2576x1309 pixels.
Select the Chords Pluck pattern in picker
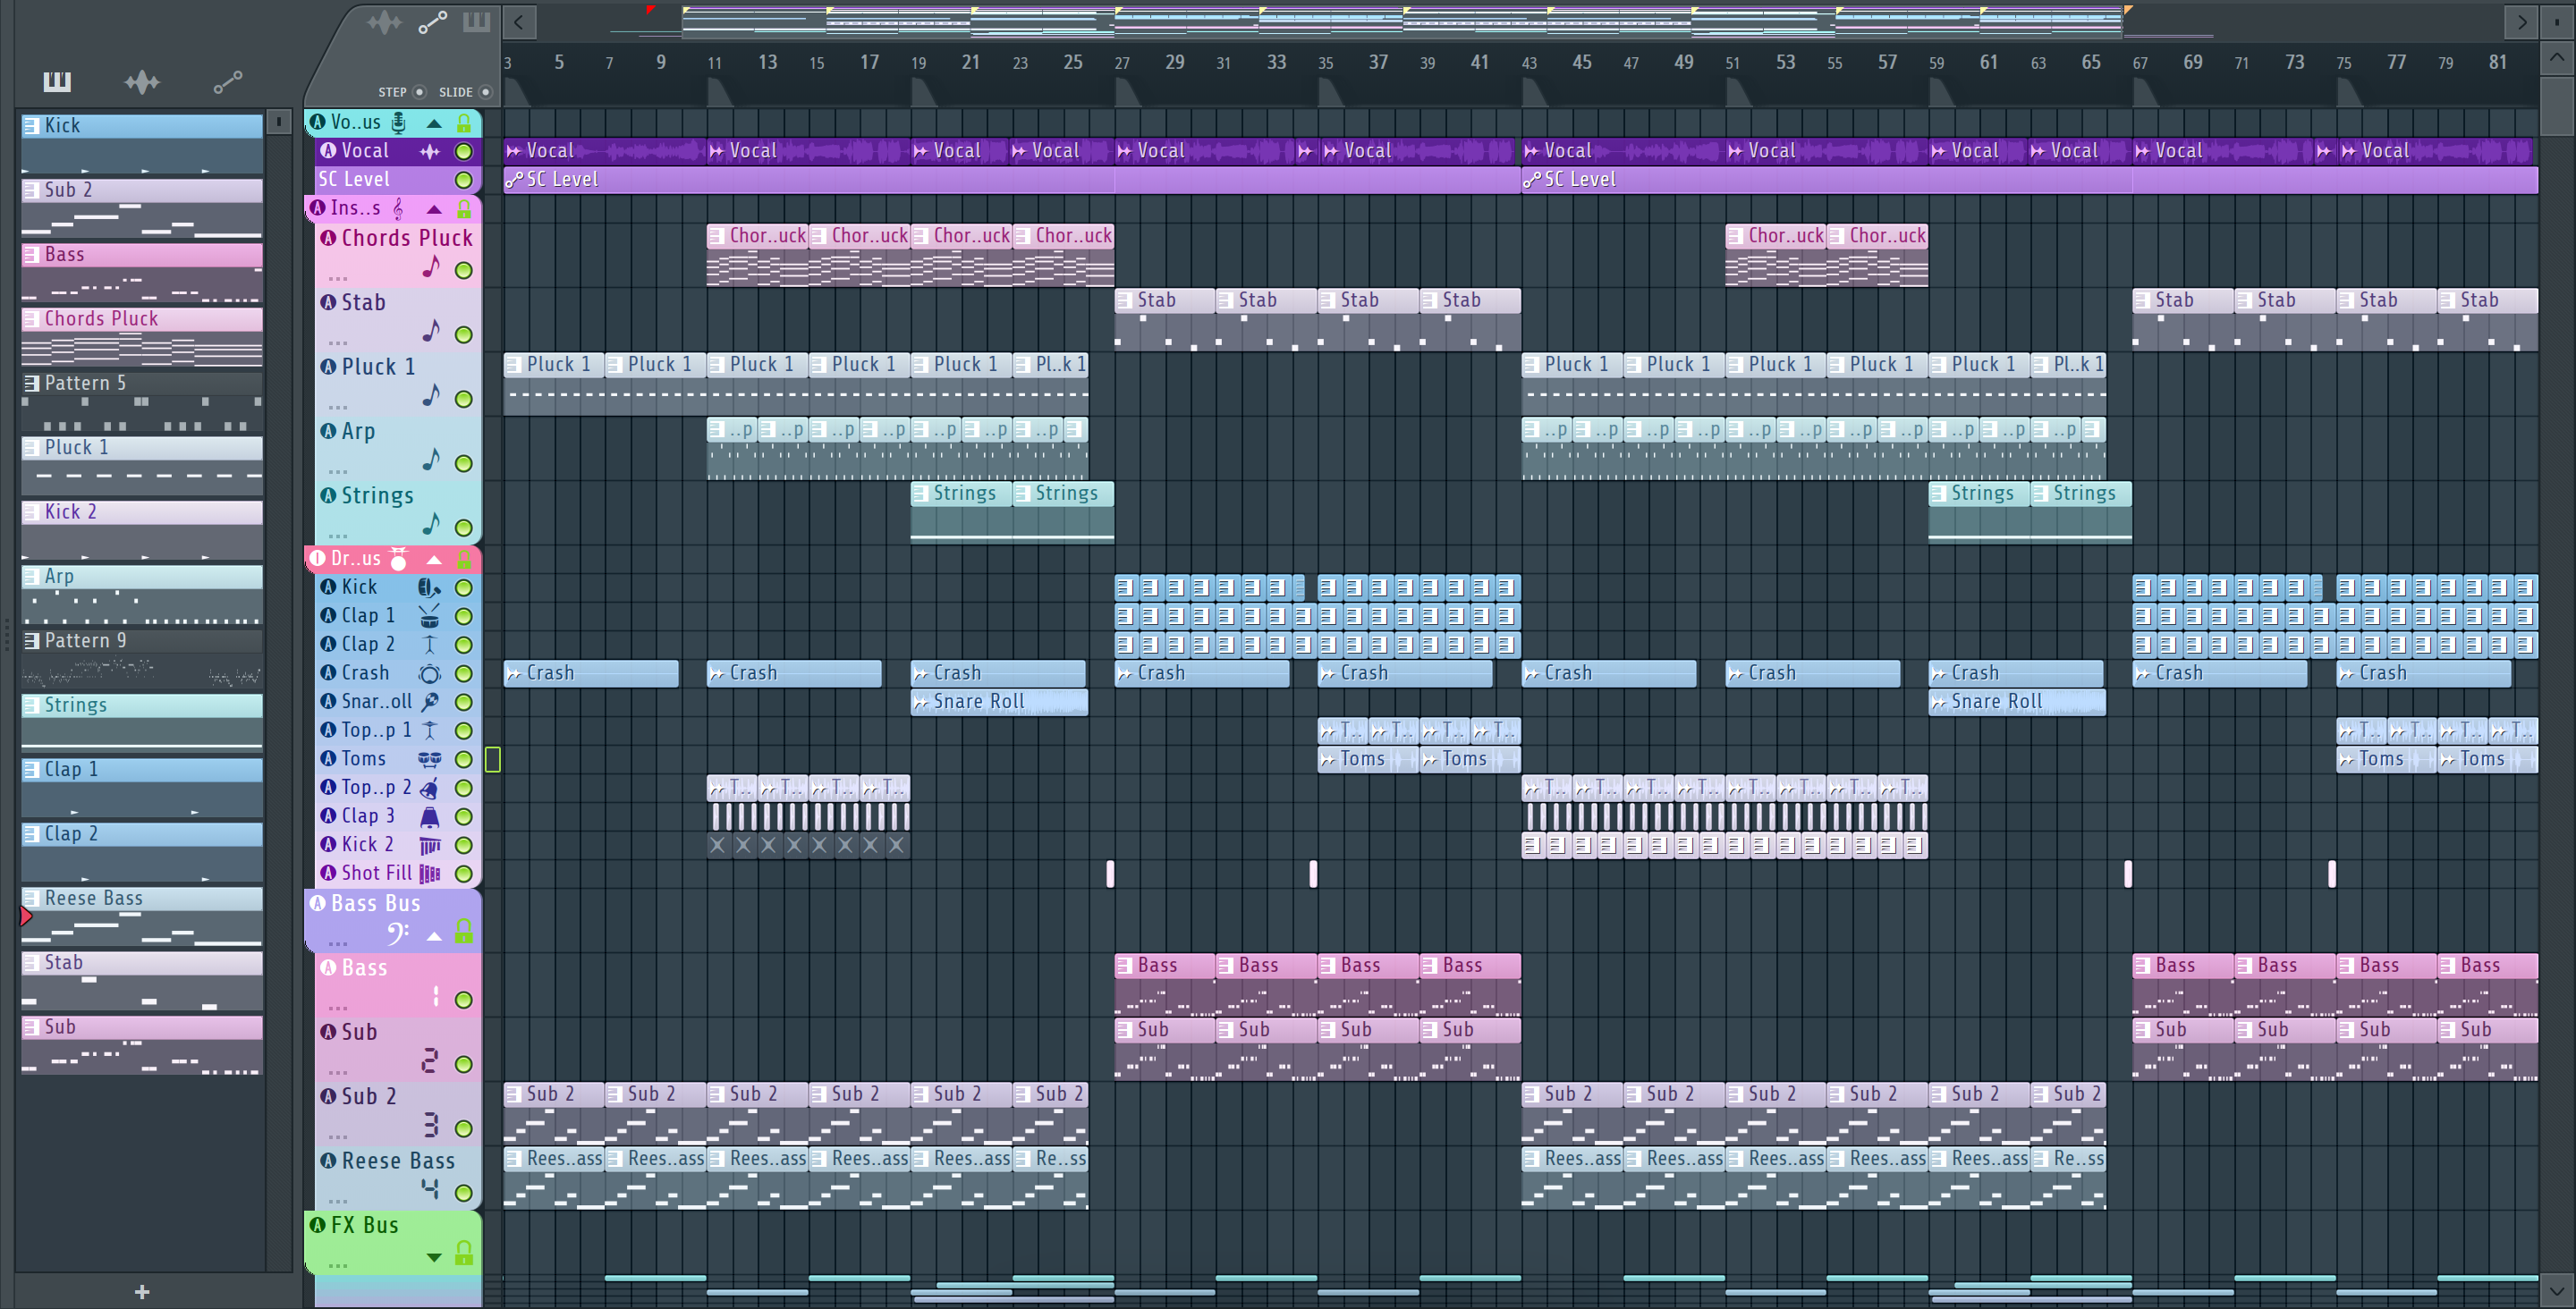[142, 336]
